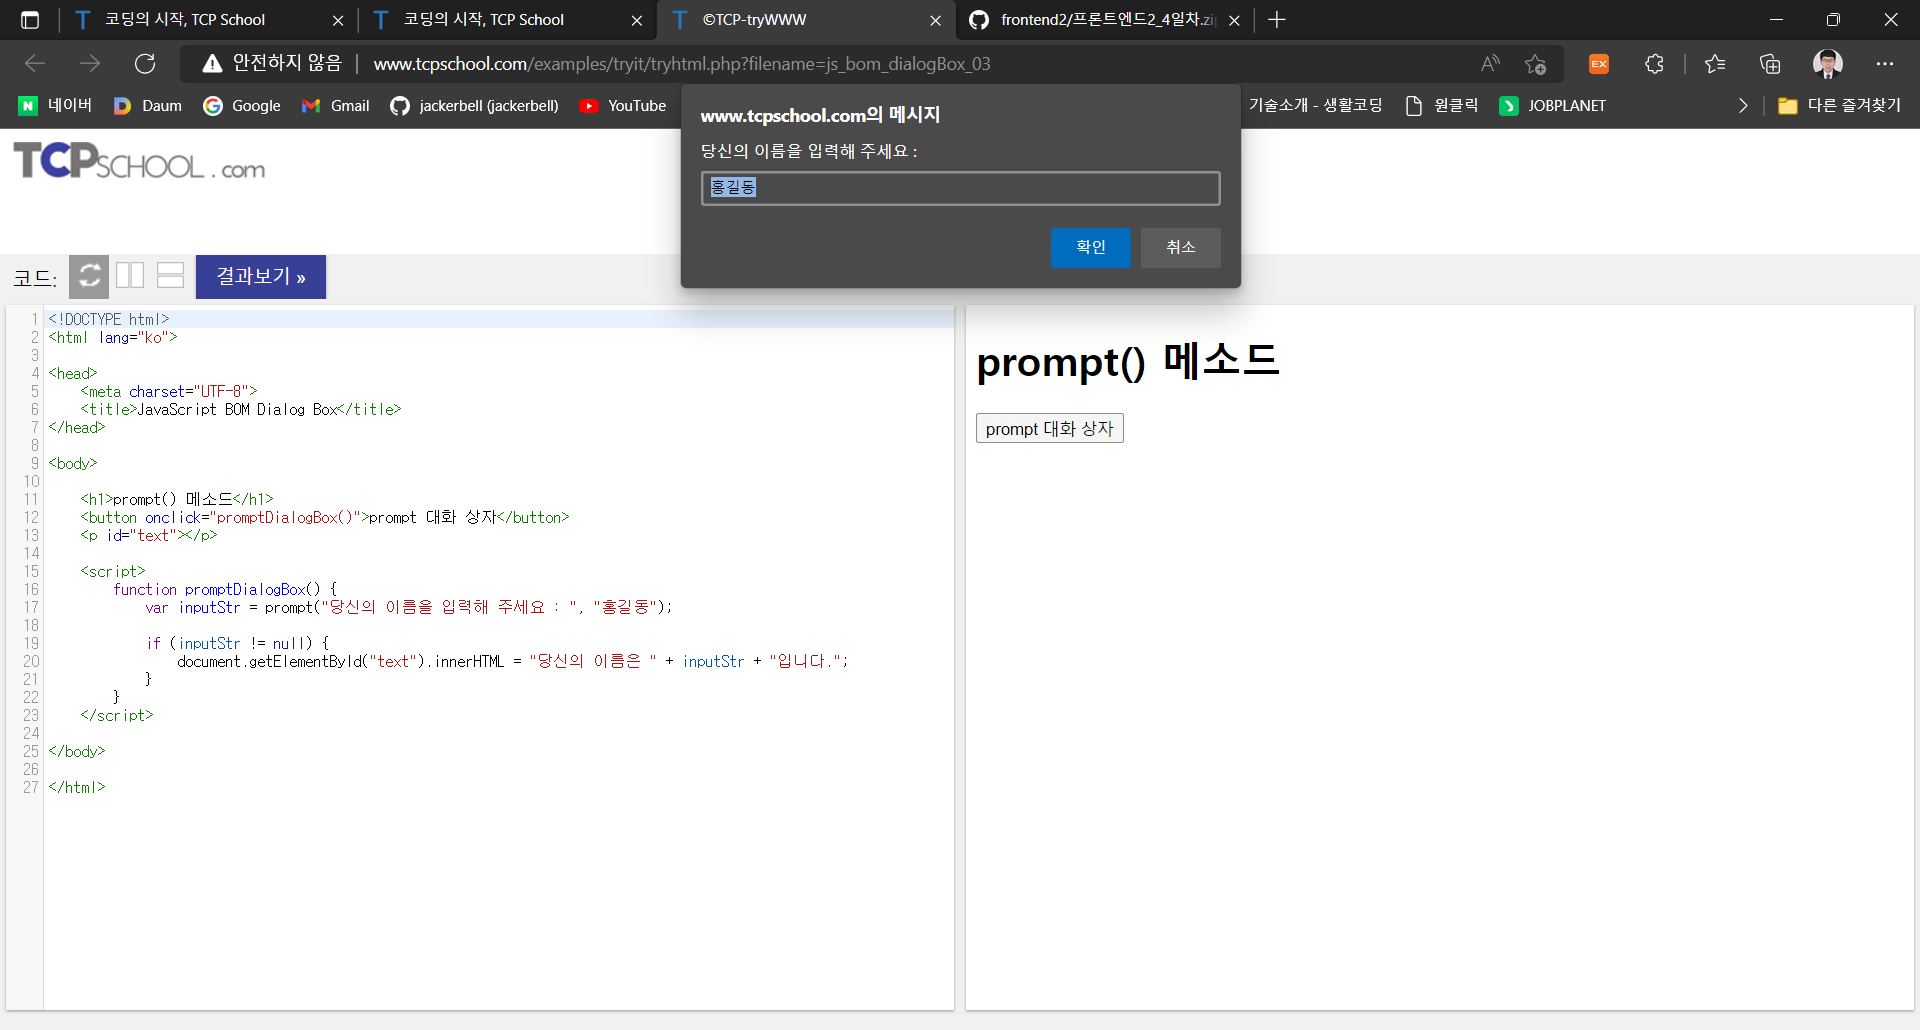Open the 원클릭 bookmark
The width and height of the screenshot is (1920, 1030).
tap(1442, 106)
